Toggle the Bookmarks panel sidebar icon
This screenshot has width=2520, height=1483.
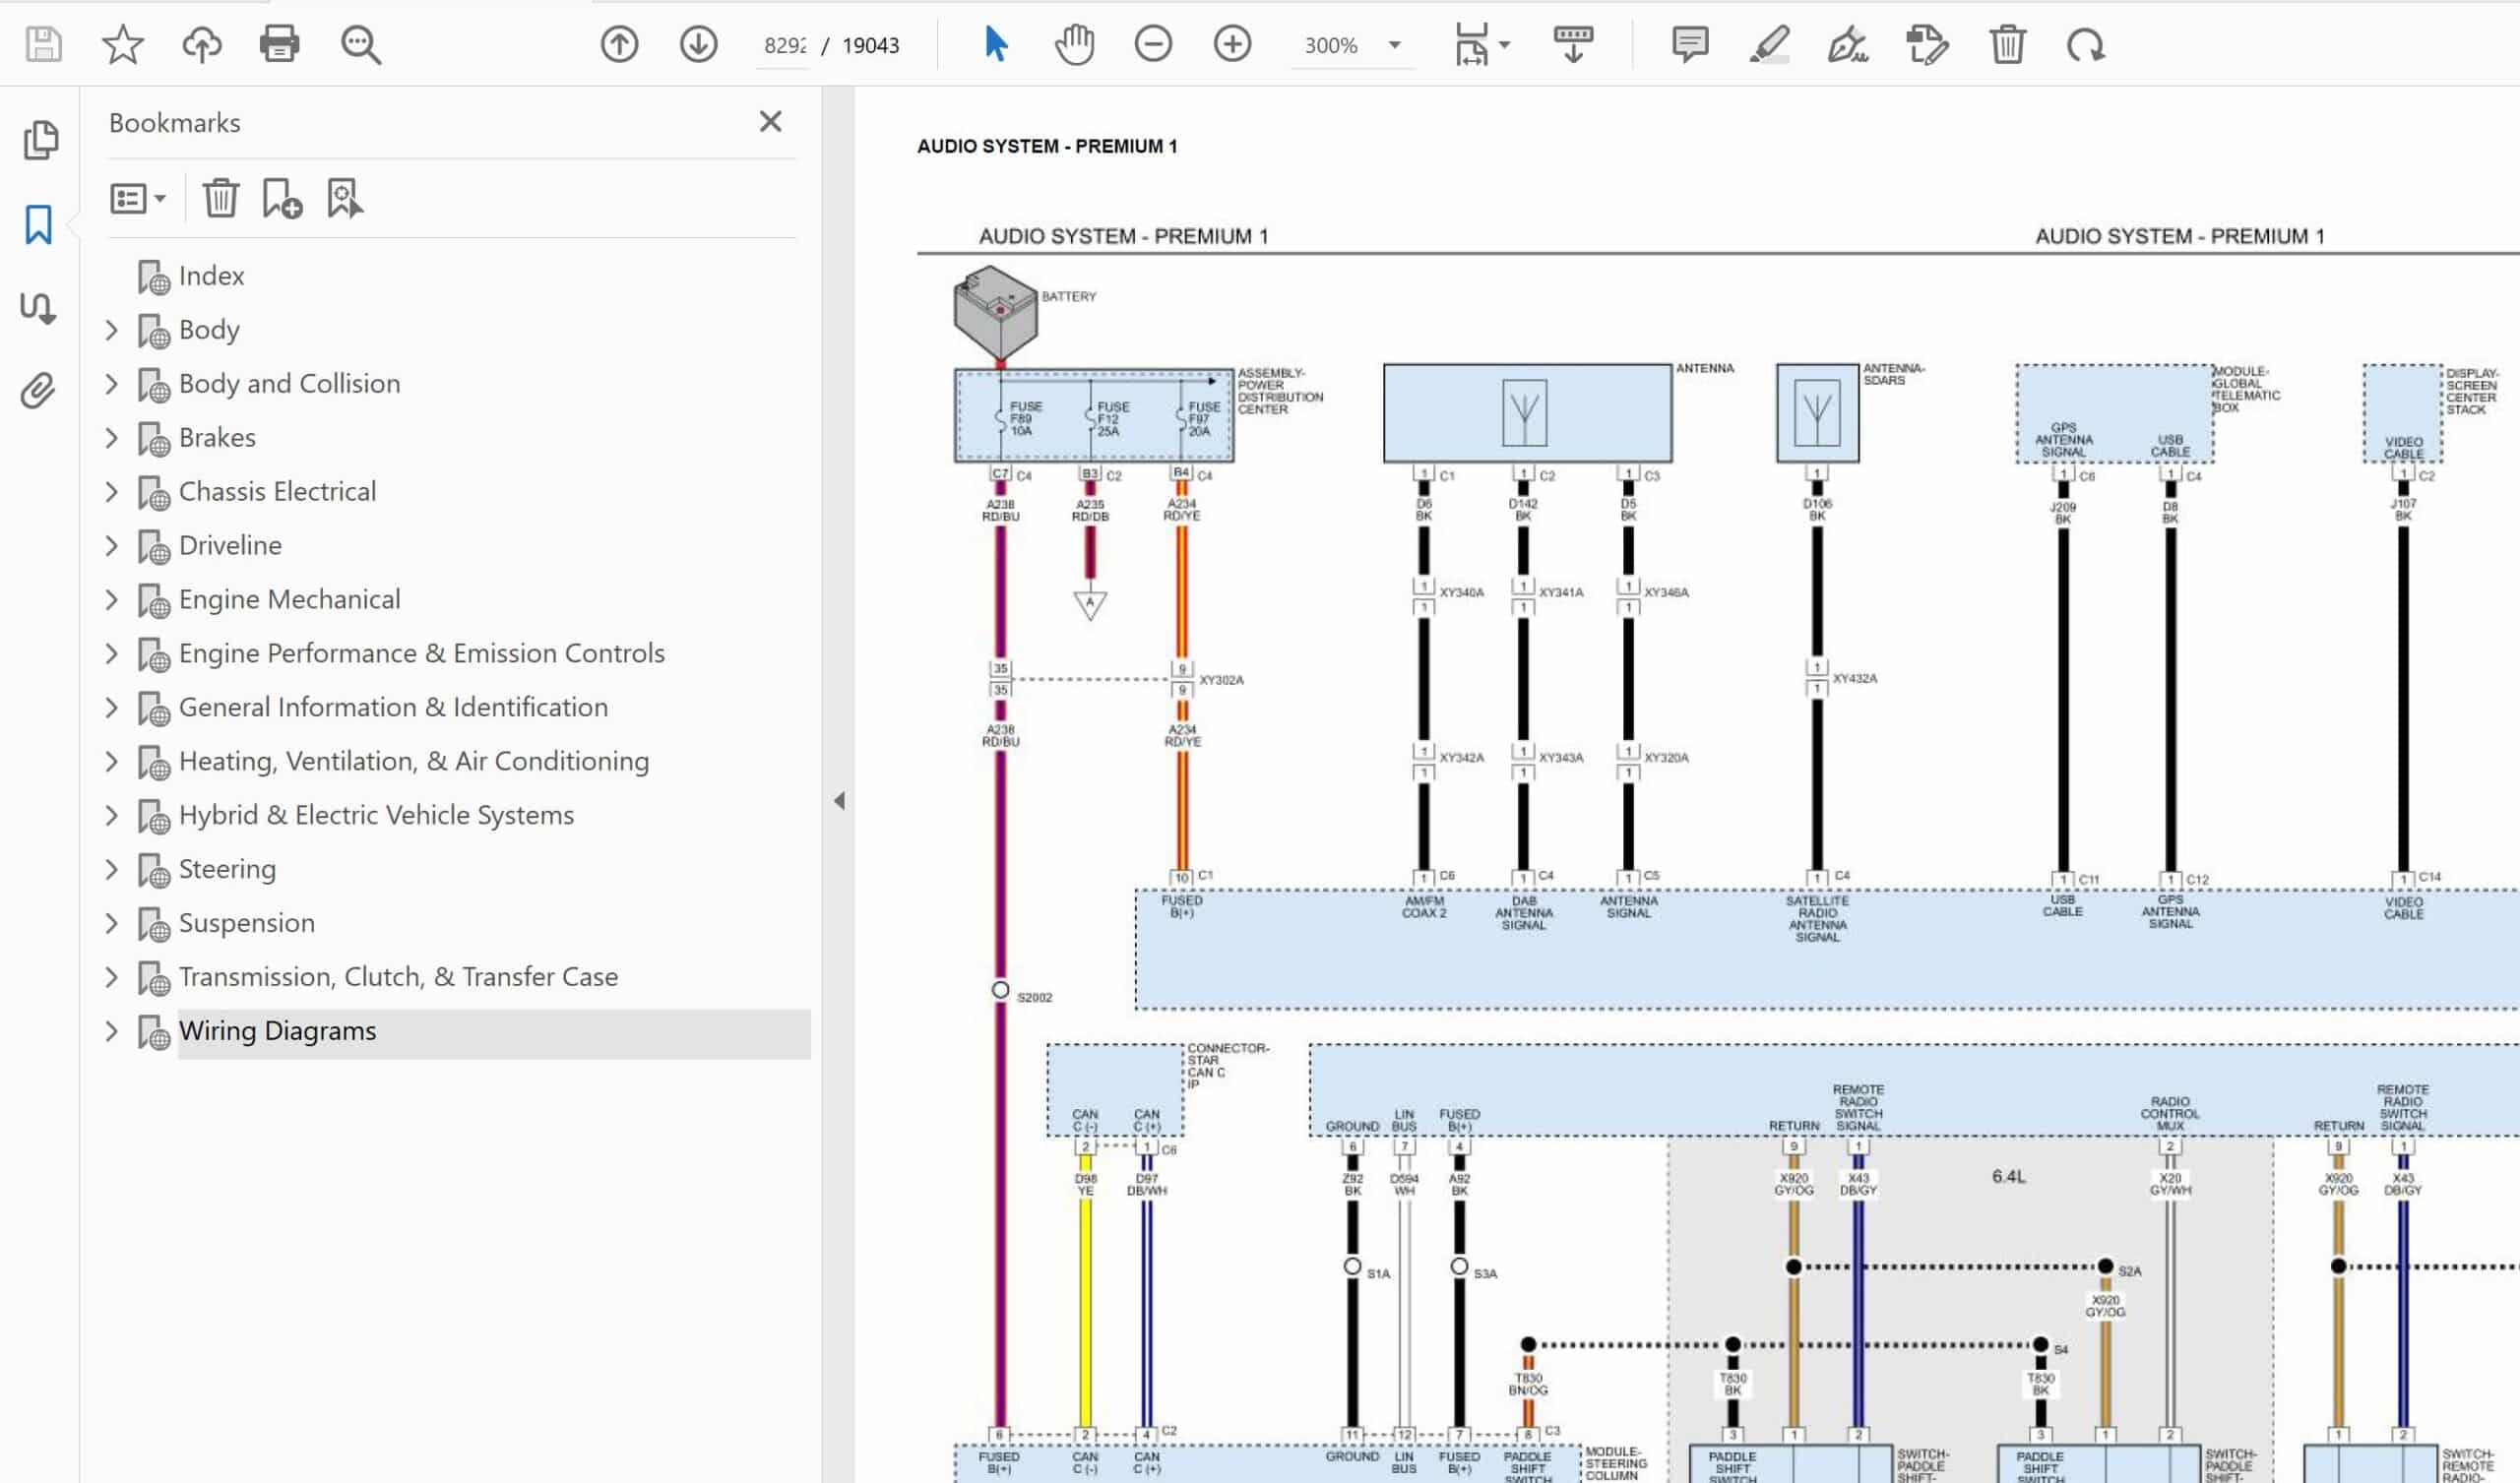pos(38,224)
